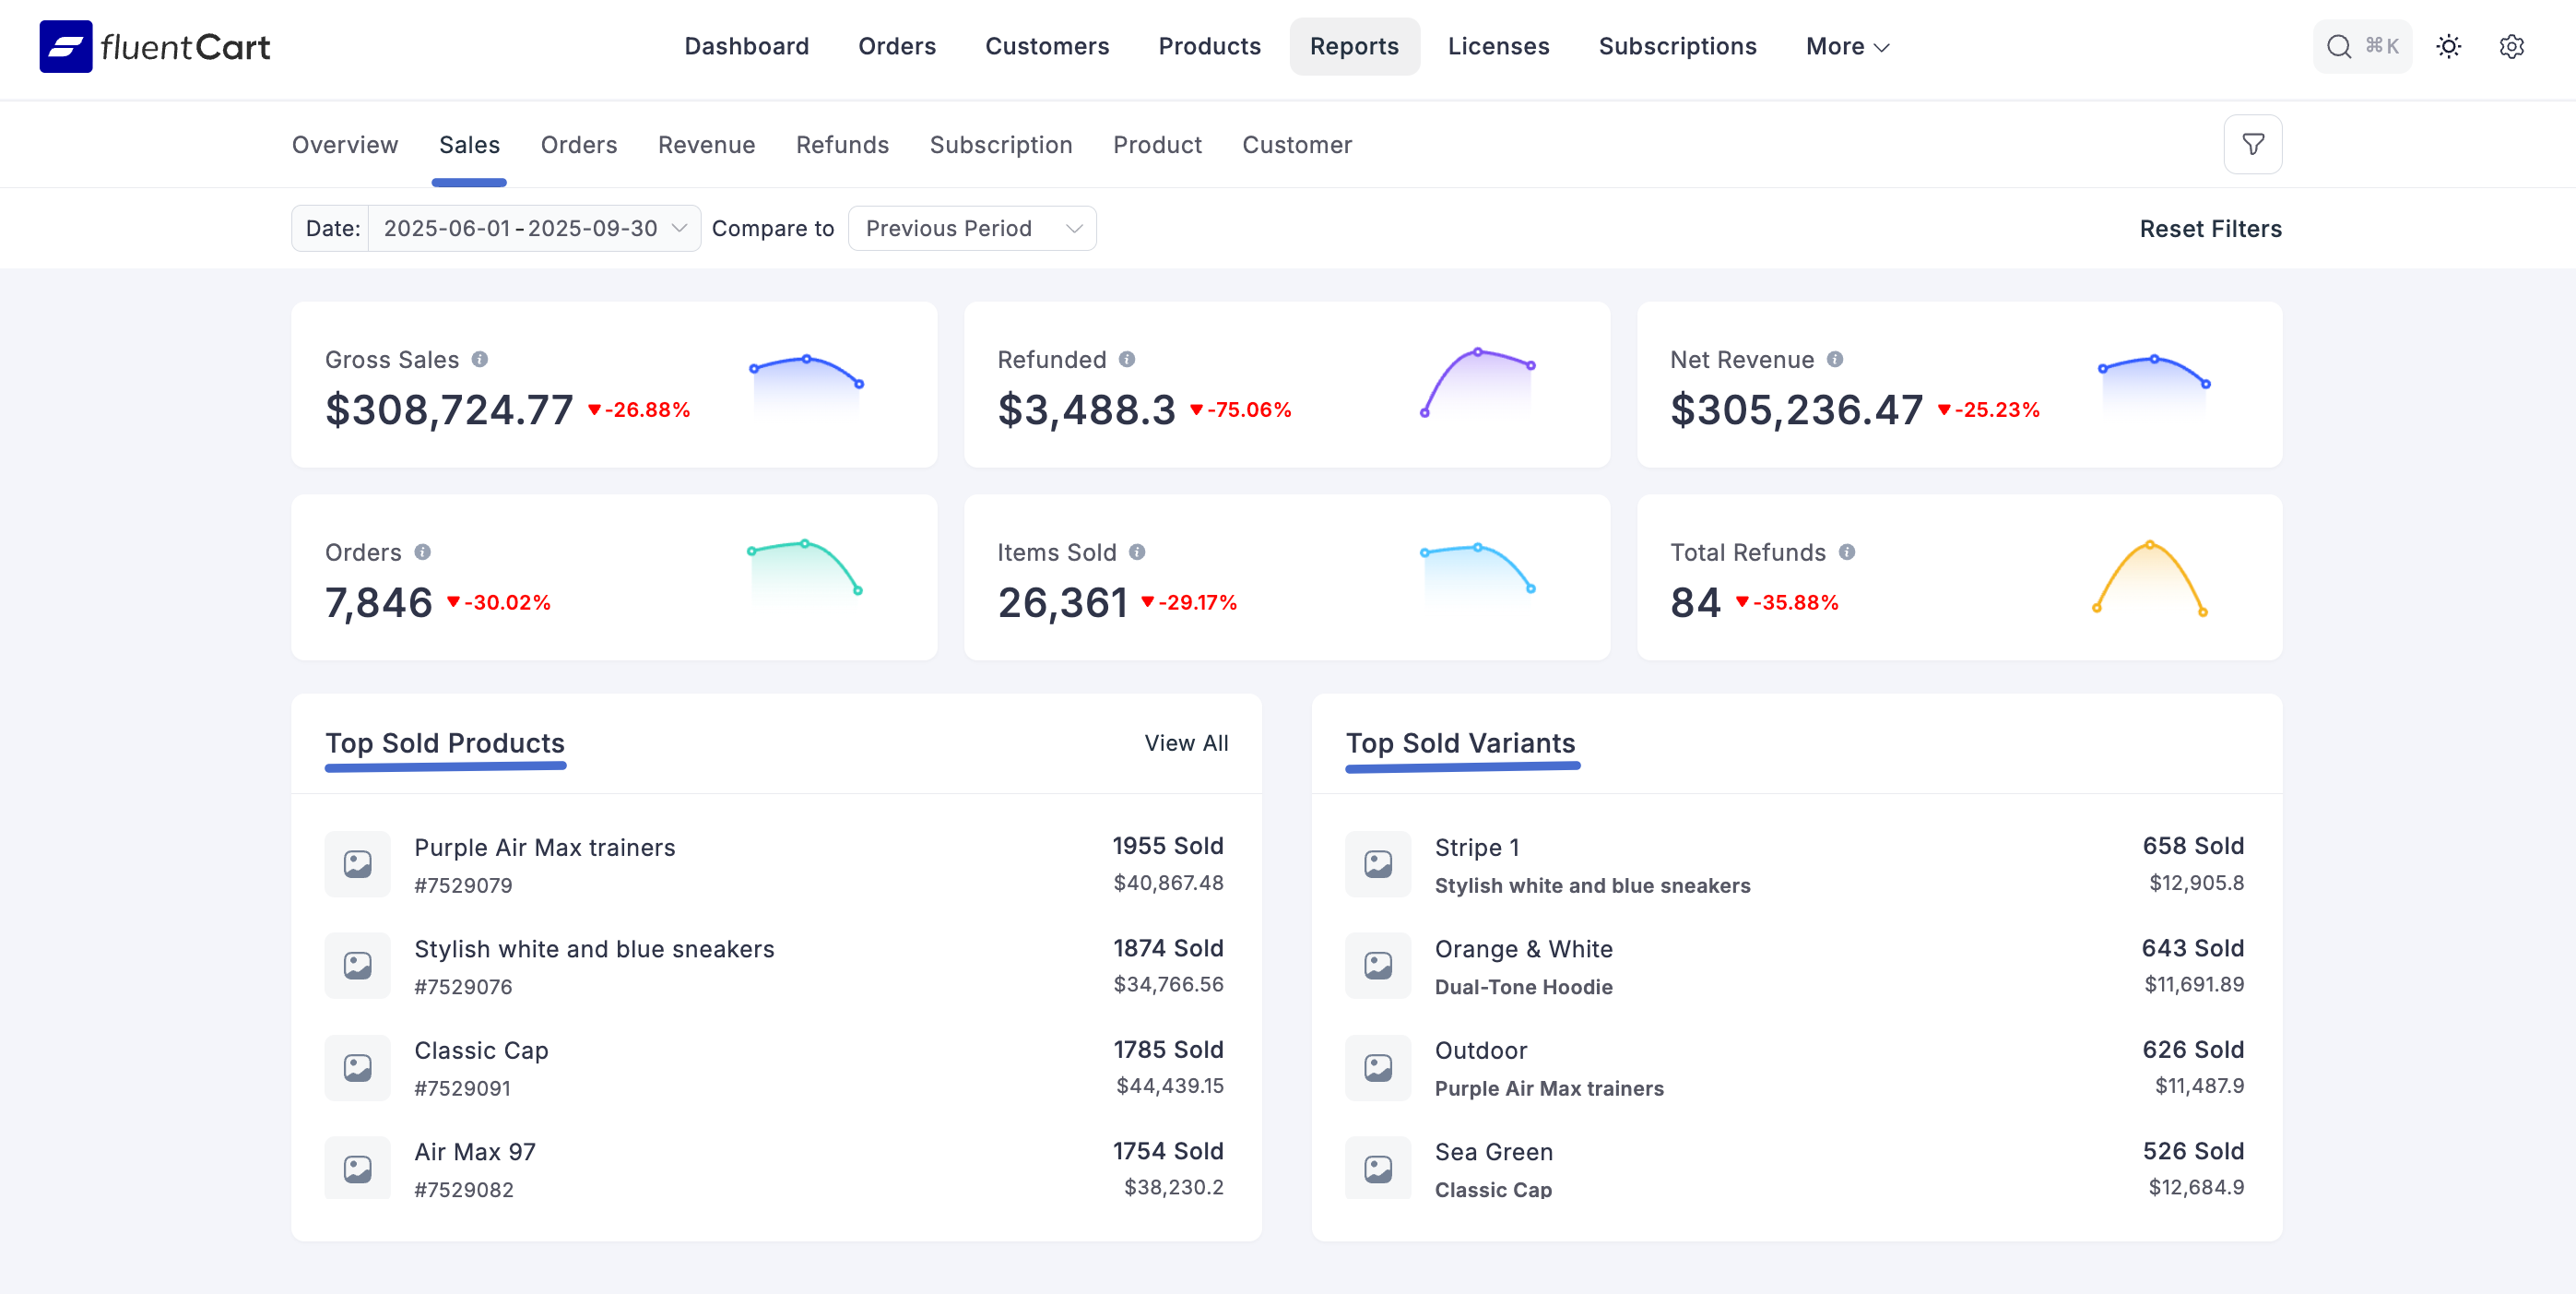Open the search box with ⌘K

coord(2361,47)
